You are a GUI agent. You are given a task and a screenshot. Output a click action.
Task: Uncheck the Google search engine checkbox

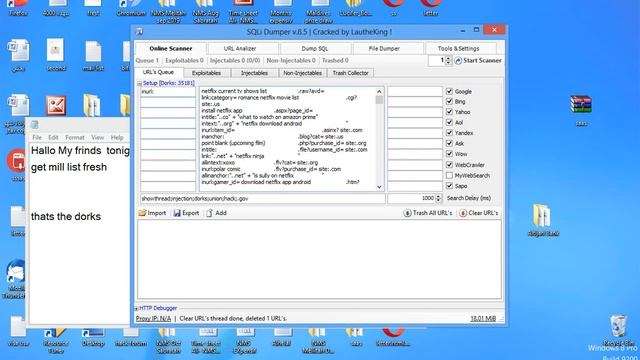(449, 91)
